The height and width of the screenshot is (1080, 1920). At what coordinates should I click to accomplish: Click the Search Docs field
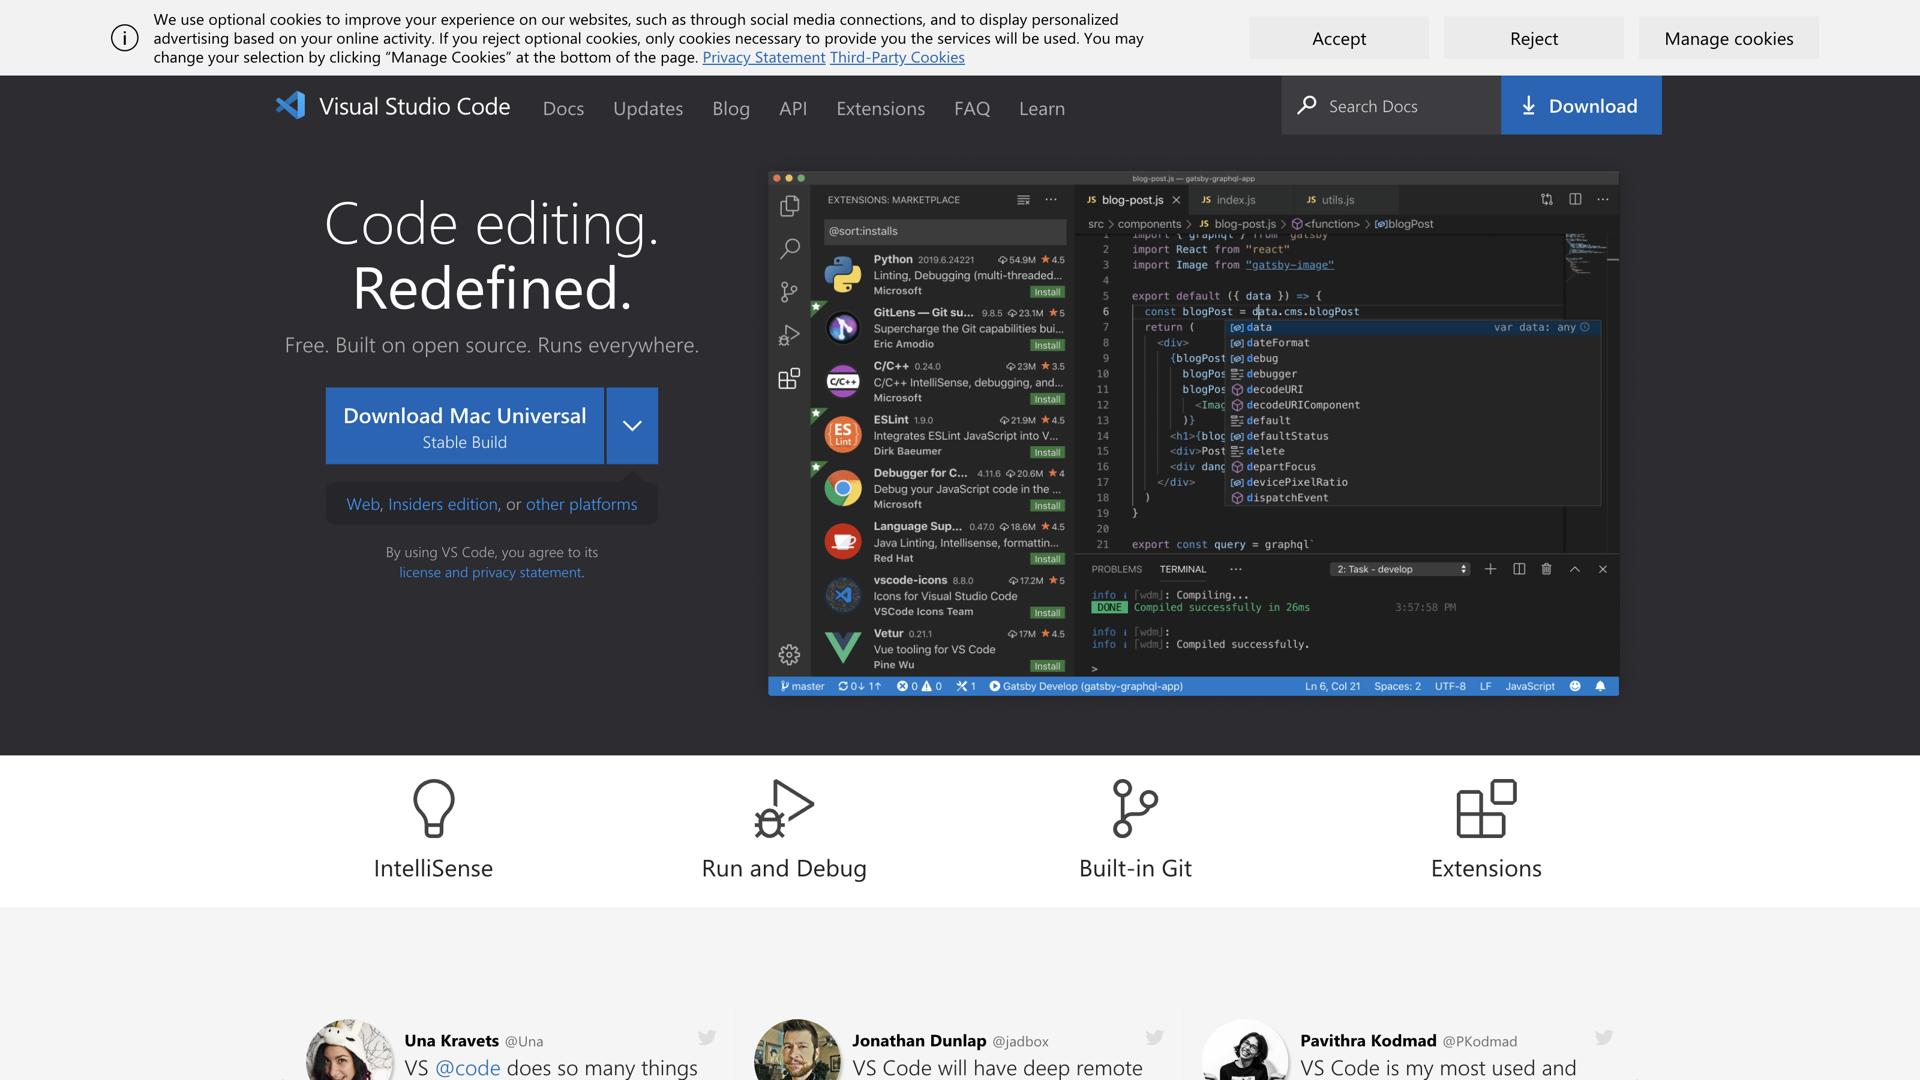[x=1390, y=105]
